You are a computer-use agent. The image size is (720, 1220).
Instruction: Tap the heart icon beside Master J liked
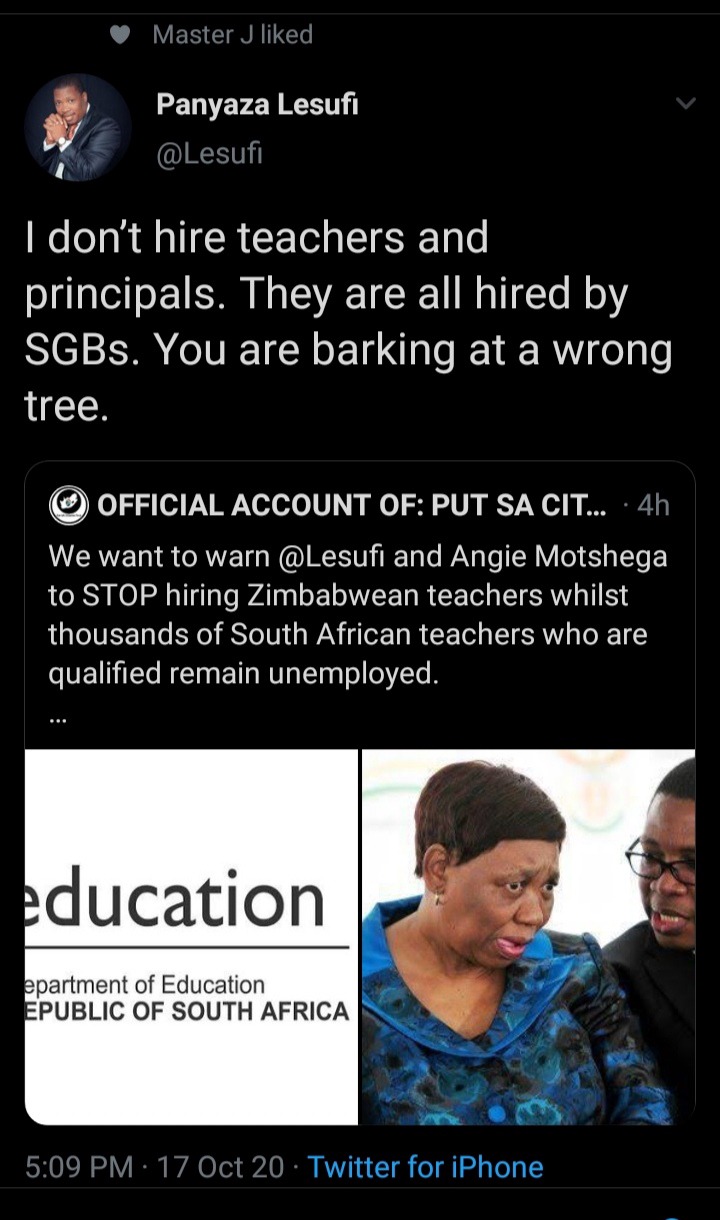(x=120, y=35)
